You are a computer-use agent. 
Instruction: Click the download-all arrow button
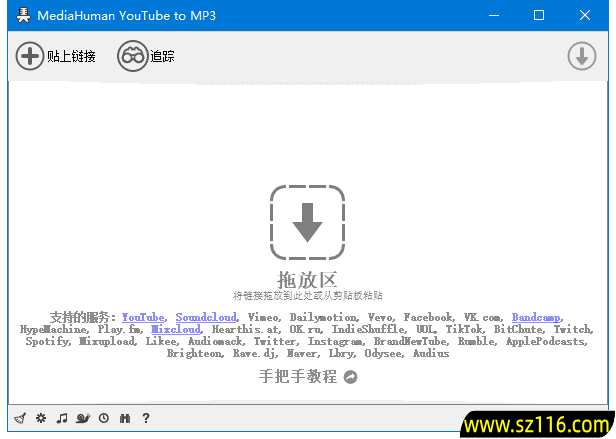(x=582, y=57)
